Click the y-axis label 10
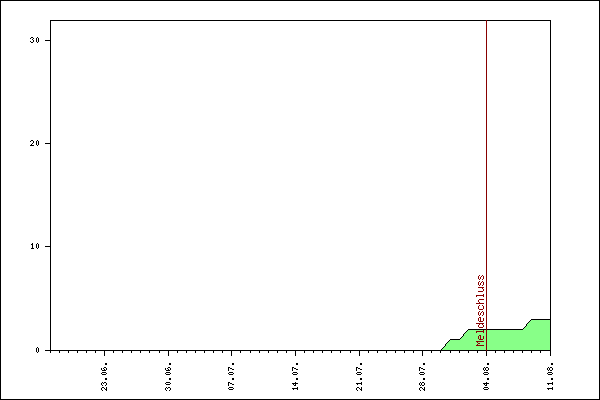The width and height of the screenshot is (600, 400). coord(37,246)
